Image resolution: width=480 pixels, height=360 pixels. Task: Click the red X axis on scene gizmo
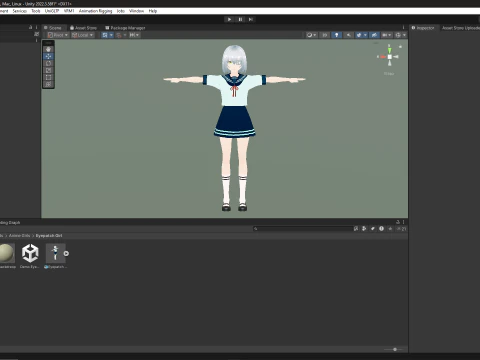coord(382,57)
